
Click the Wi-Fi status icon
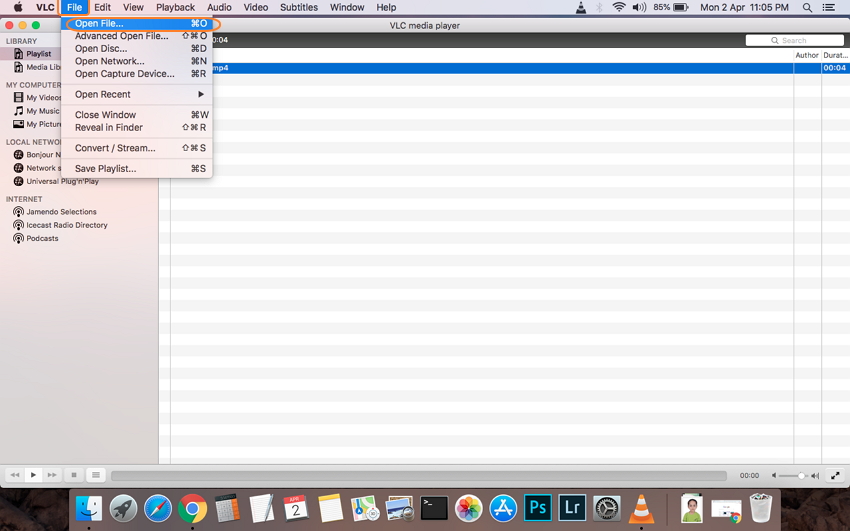pos(619,8)
